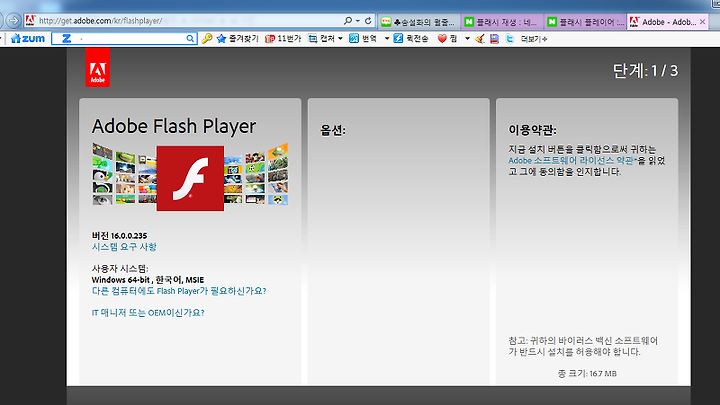Click the Flash Player logo image
This screenshot has height=405, width=720.
(190, 178)
